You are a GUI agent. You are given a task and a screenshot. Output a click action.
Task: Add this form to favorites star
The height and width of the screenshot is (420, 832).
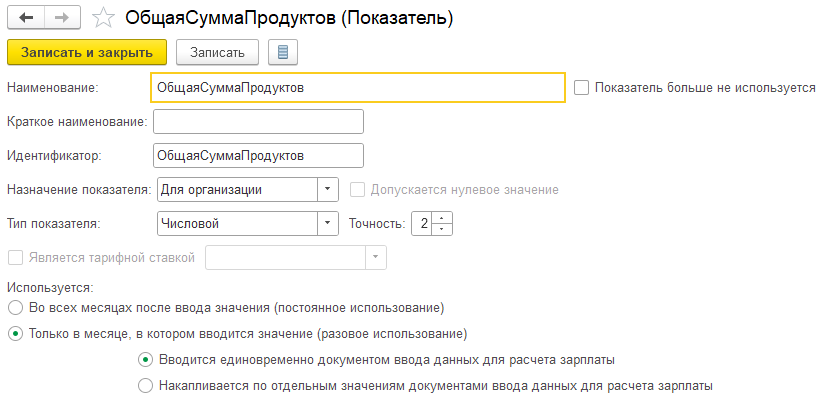tap(102, 18)
